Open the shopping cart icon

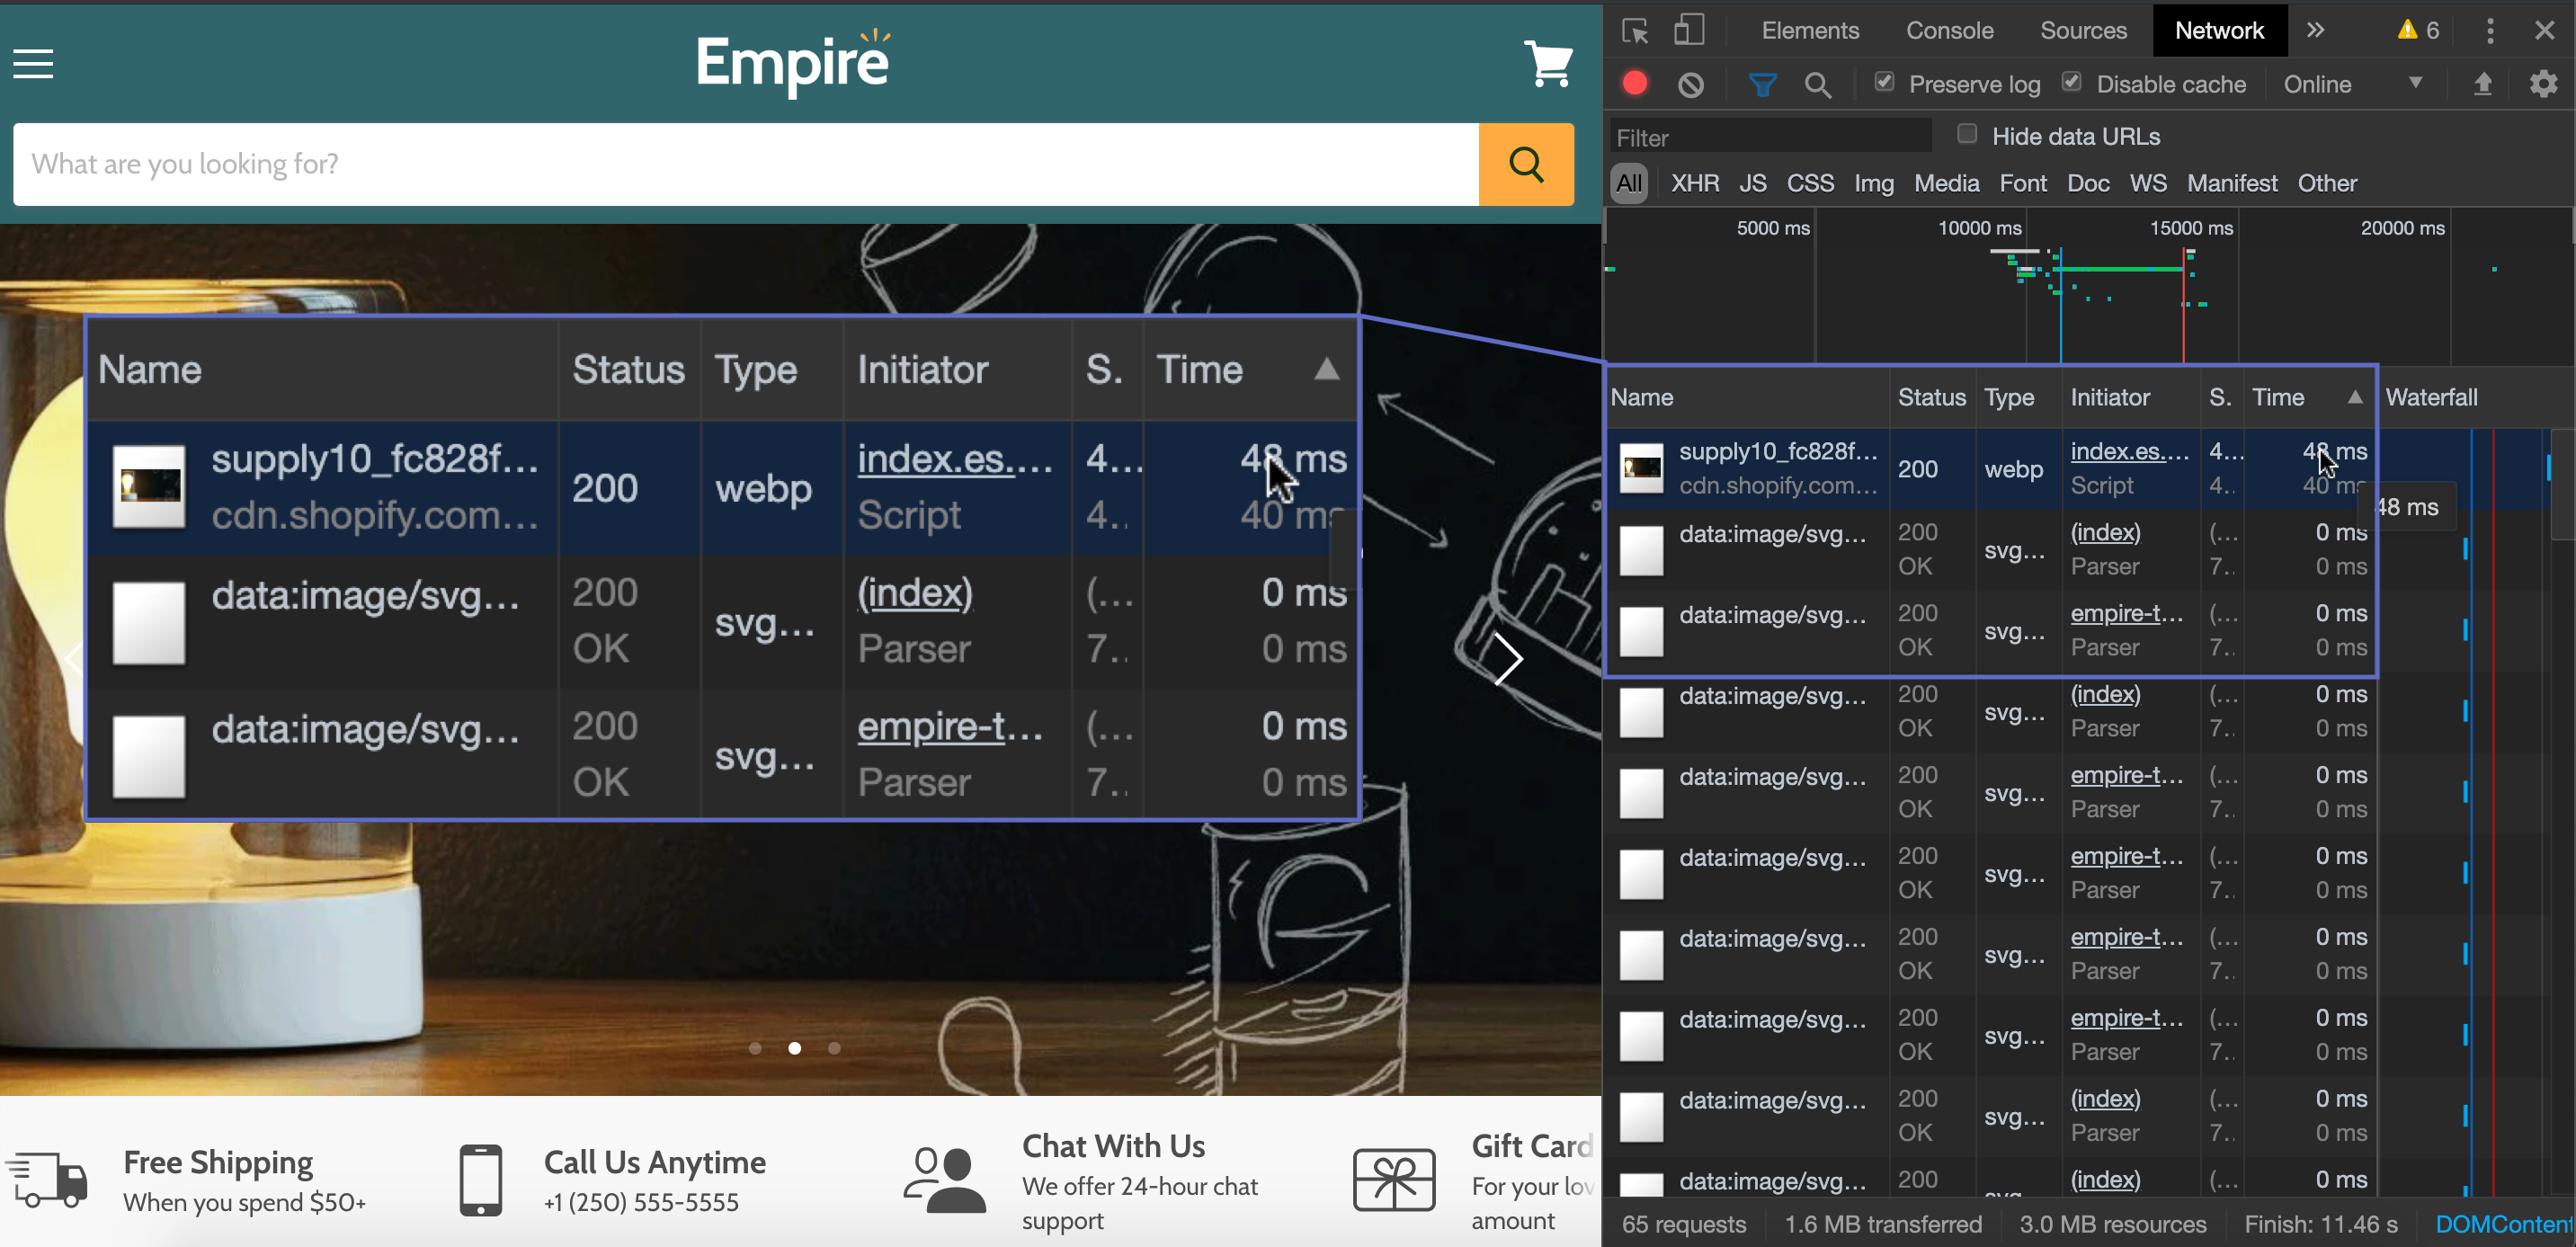click(1548, 63)
